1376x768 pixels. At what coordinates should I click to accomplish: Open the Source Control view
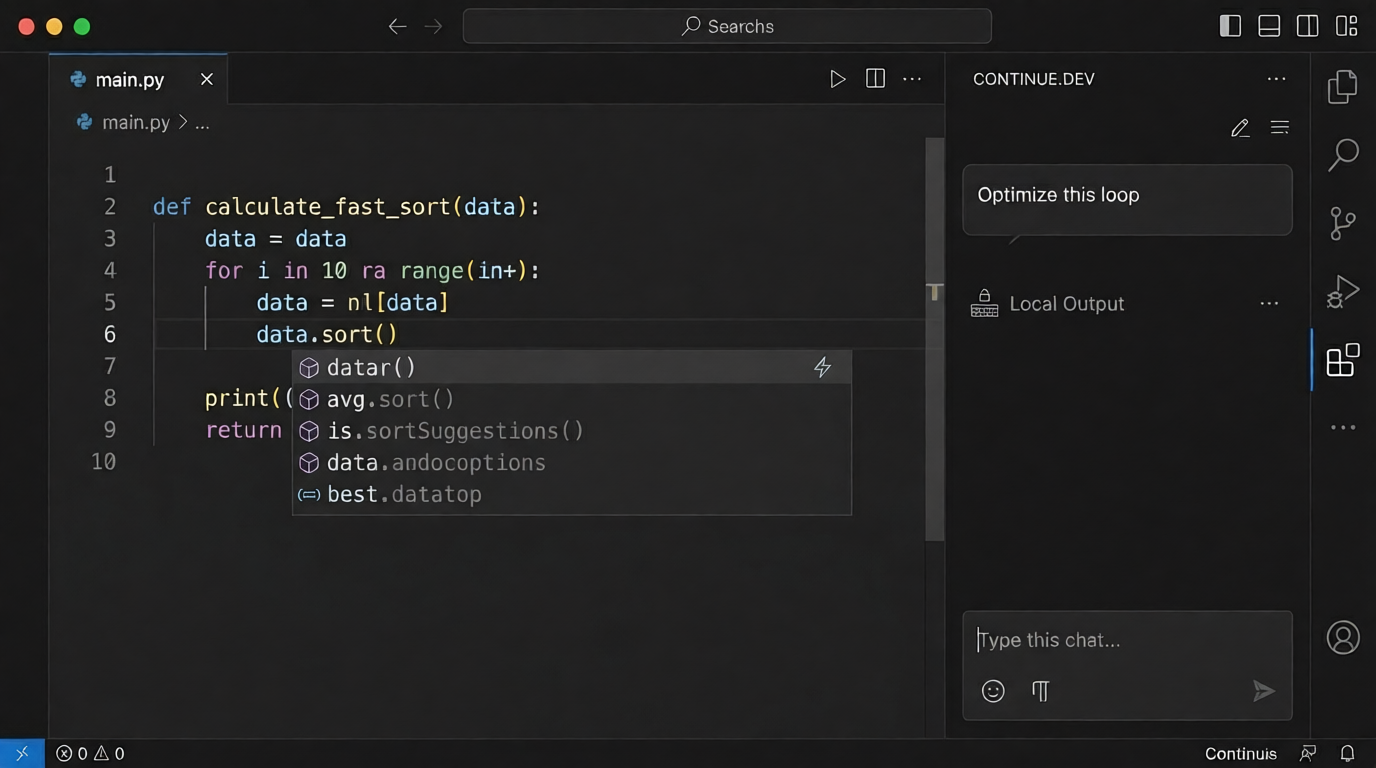[x=1342, y=223]
